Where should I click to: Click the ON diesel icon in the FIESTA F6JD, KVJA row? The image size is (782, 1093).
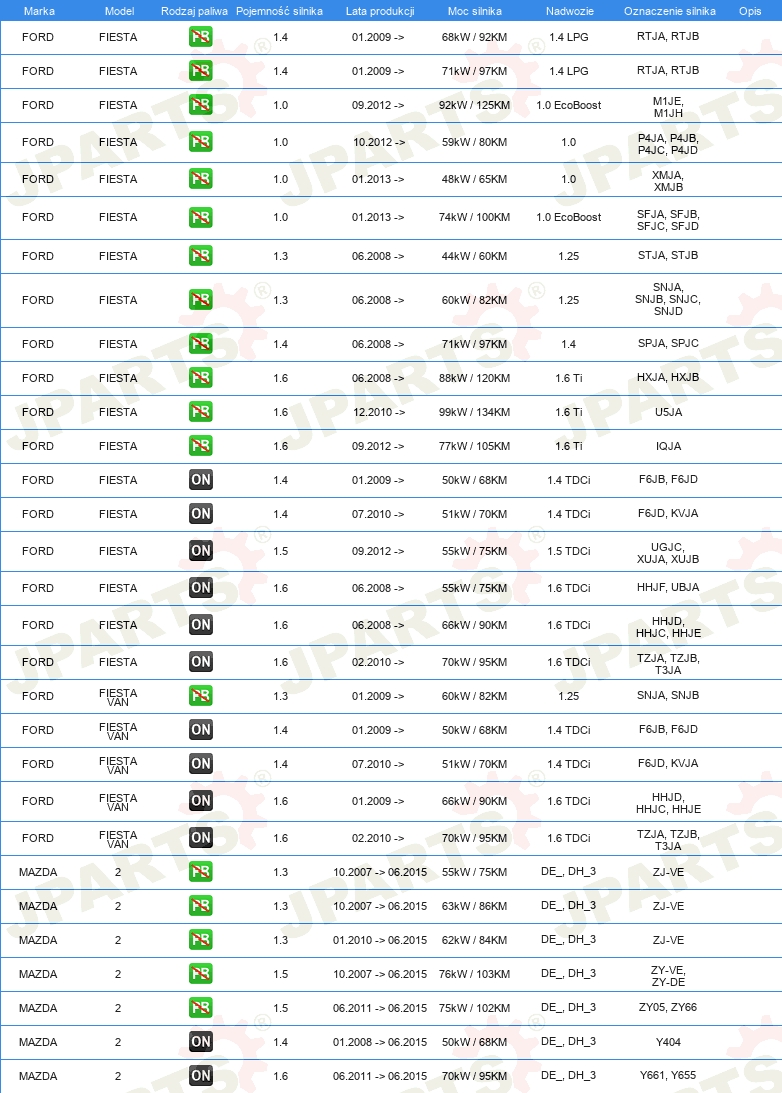point(201,514)
